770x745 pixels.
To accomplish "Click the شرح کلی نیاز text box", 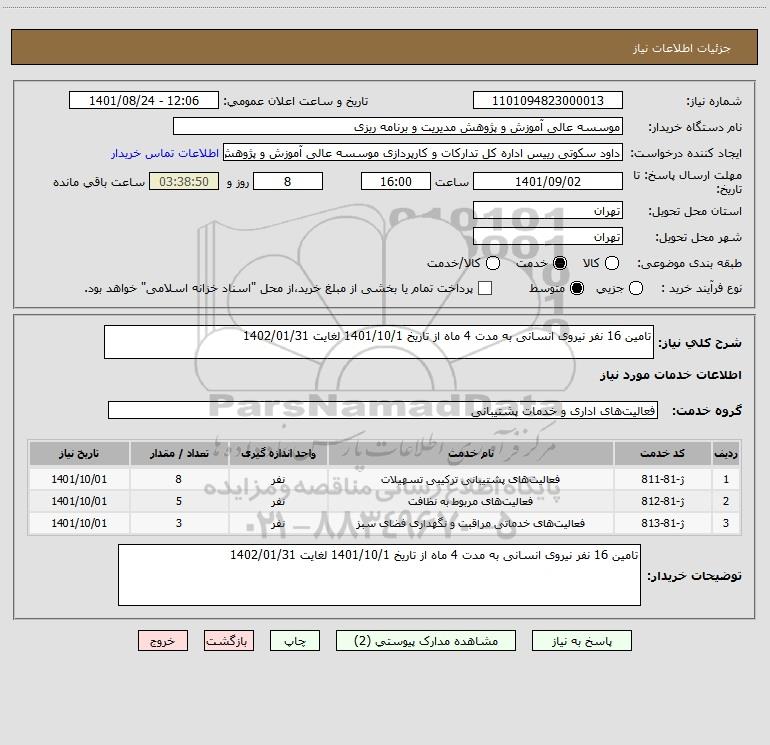I will 379,342.
